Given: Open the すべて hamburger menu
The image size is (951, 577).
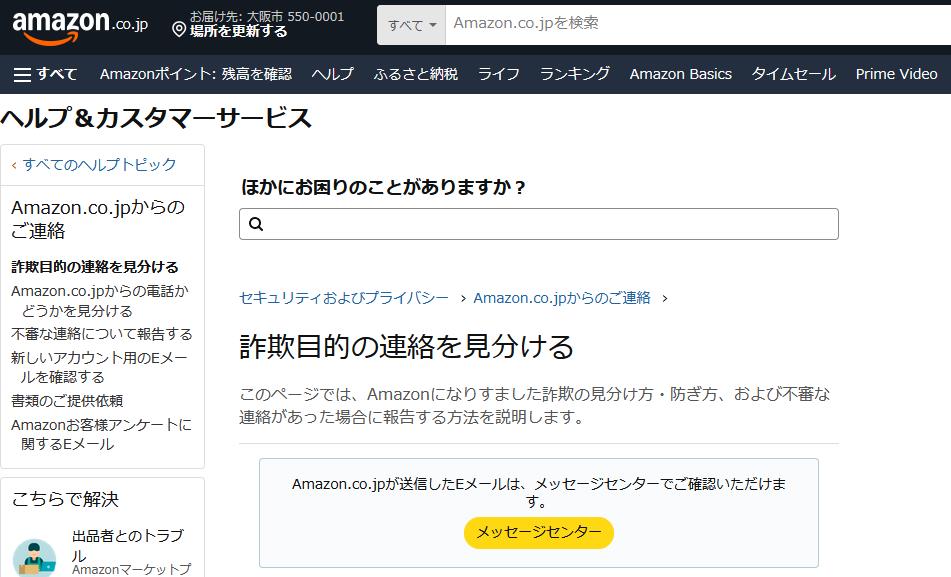Looking at the screenshot, I should pos(45,74).
